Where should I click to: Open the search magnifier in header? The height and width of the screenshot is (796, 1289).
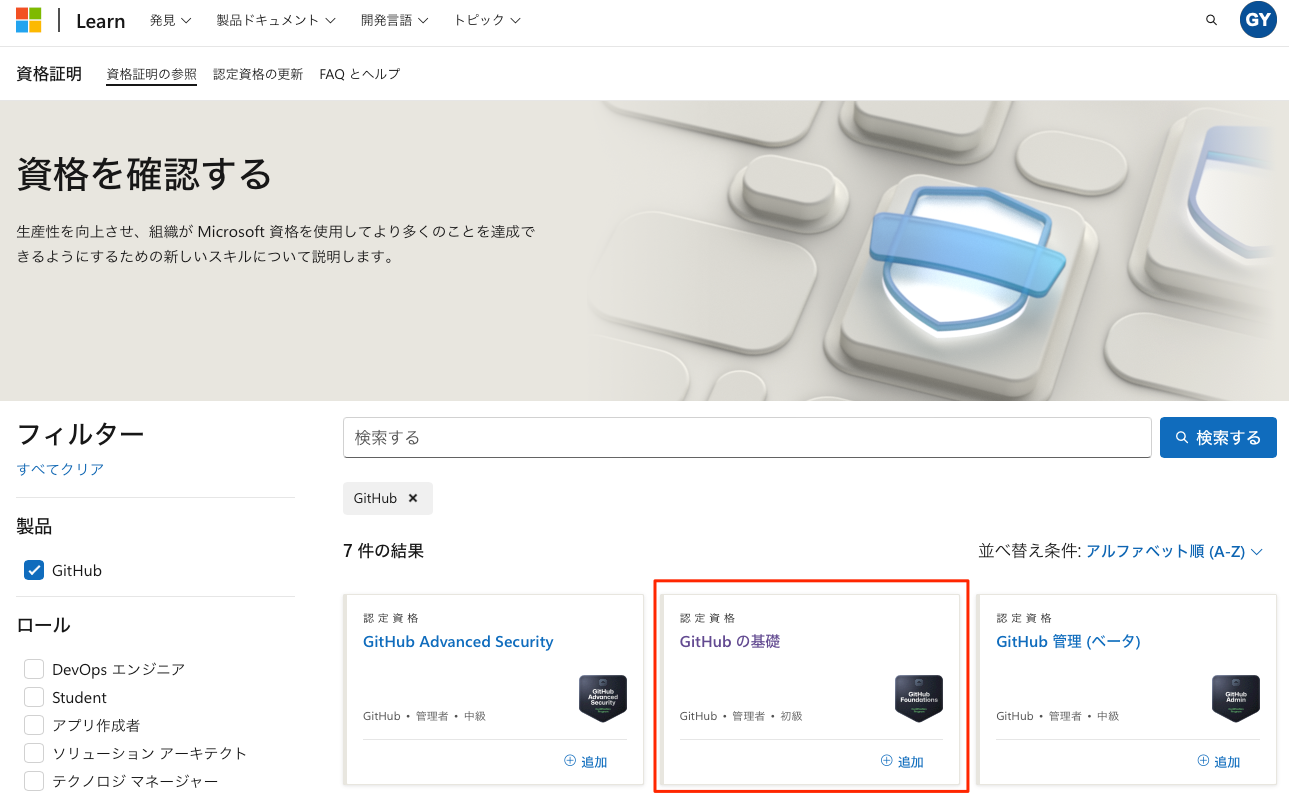(x=1212, y=20)
